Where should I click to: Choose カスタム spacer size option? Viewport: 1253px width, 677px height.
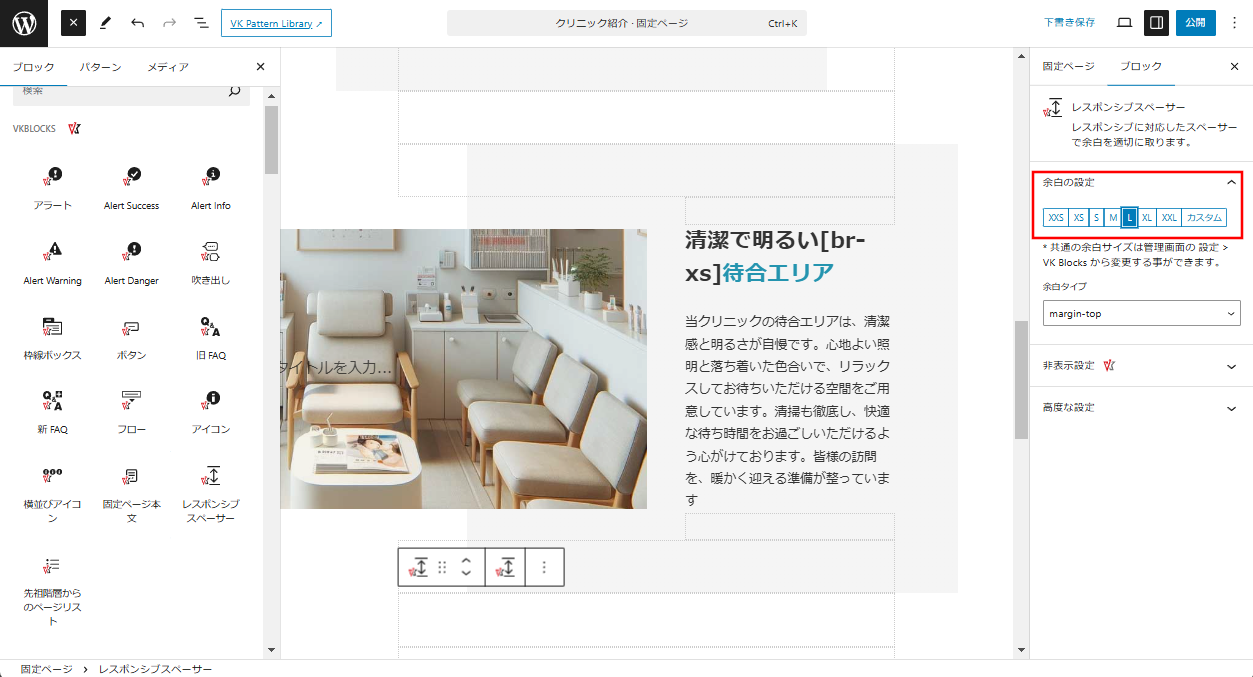click(x=1204, y=218)
